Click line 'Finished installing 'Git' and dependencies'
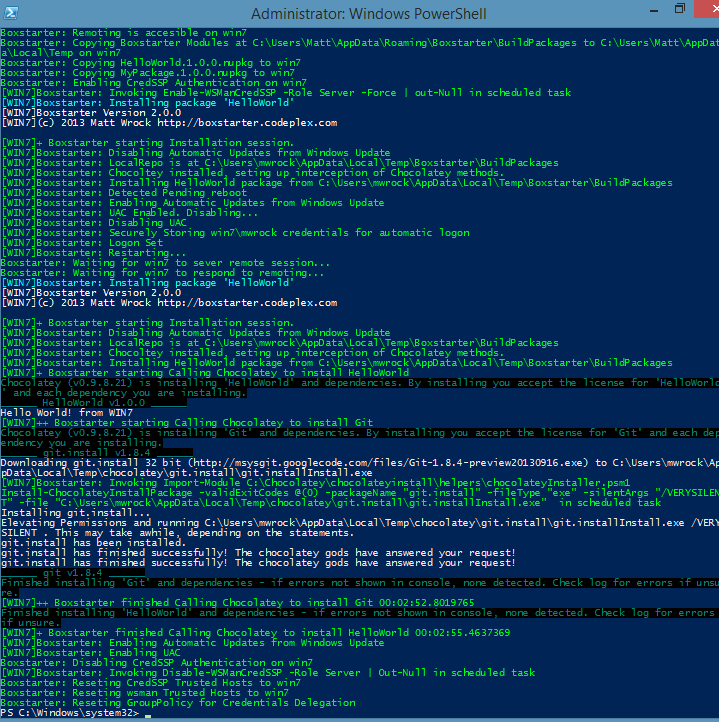This screenshot has height=722, width=719. click(359, 583)
